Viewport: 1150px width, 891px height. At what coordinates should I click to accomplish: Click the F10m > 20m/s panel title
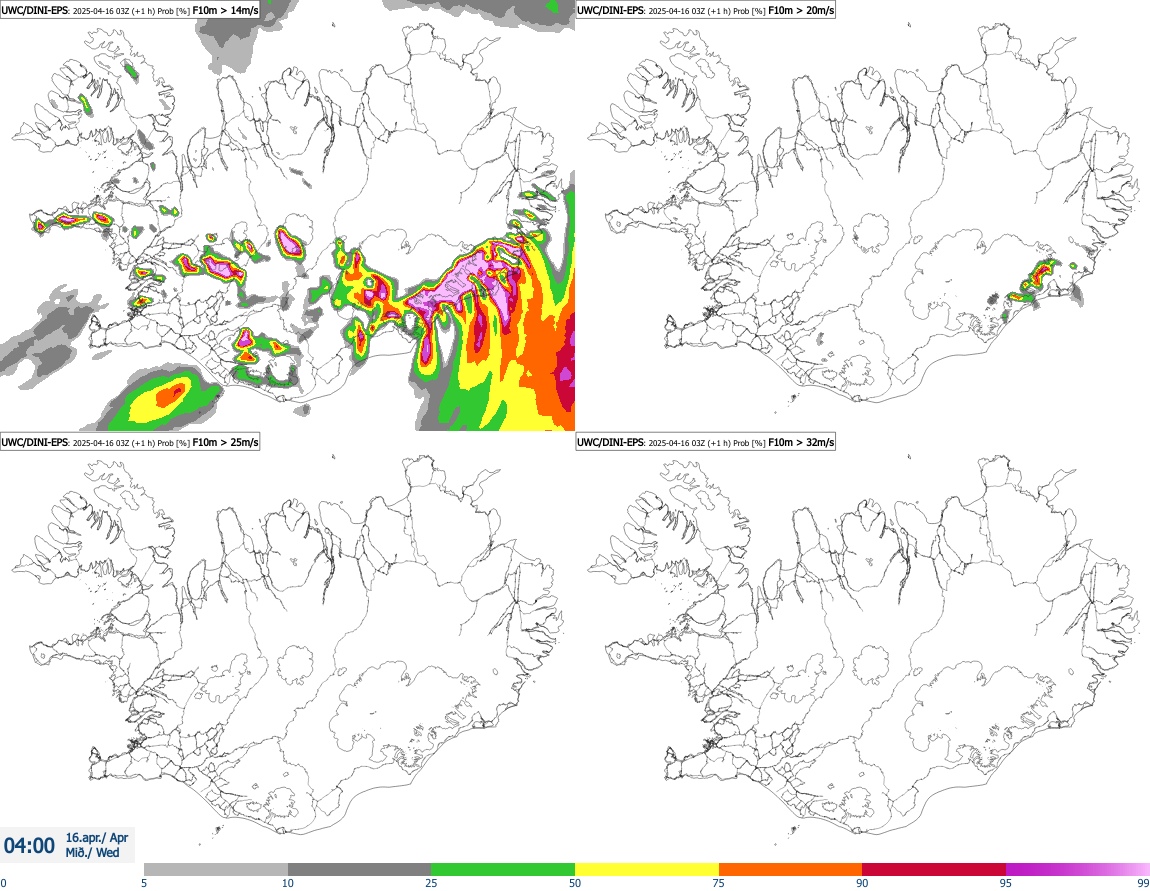(706, 11)
